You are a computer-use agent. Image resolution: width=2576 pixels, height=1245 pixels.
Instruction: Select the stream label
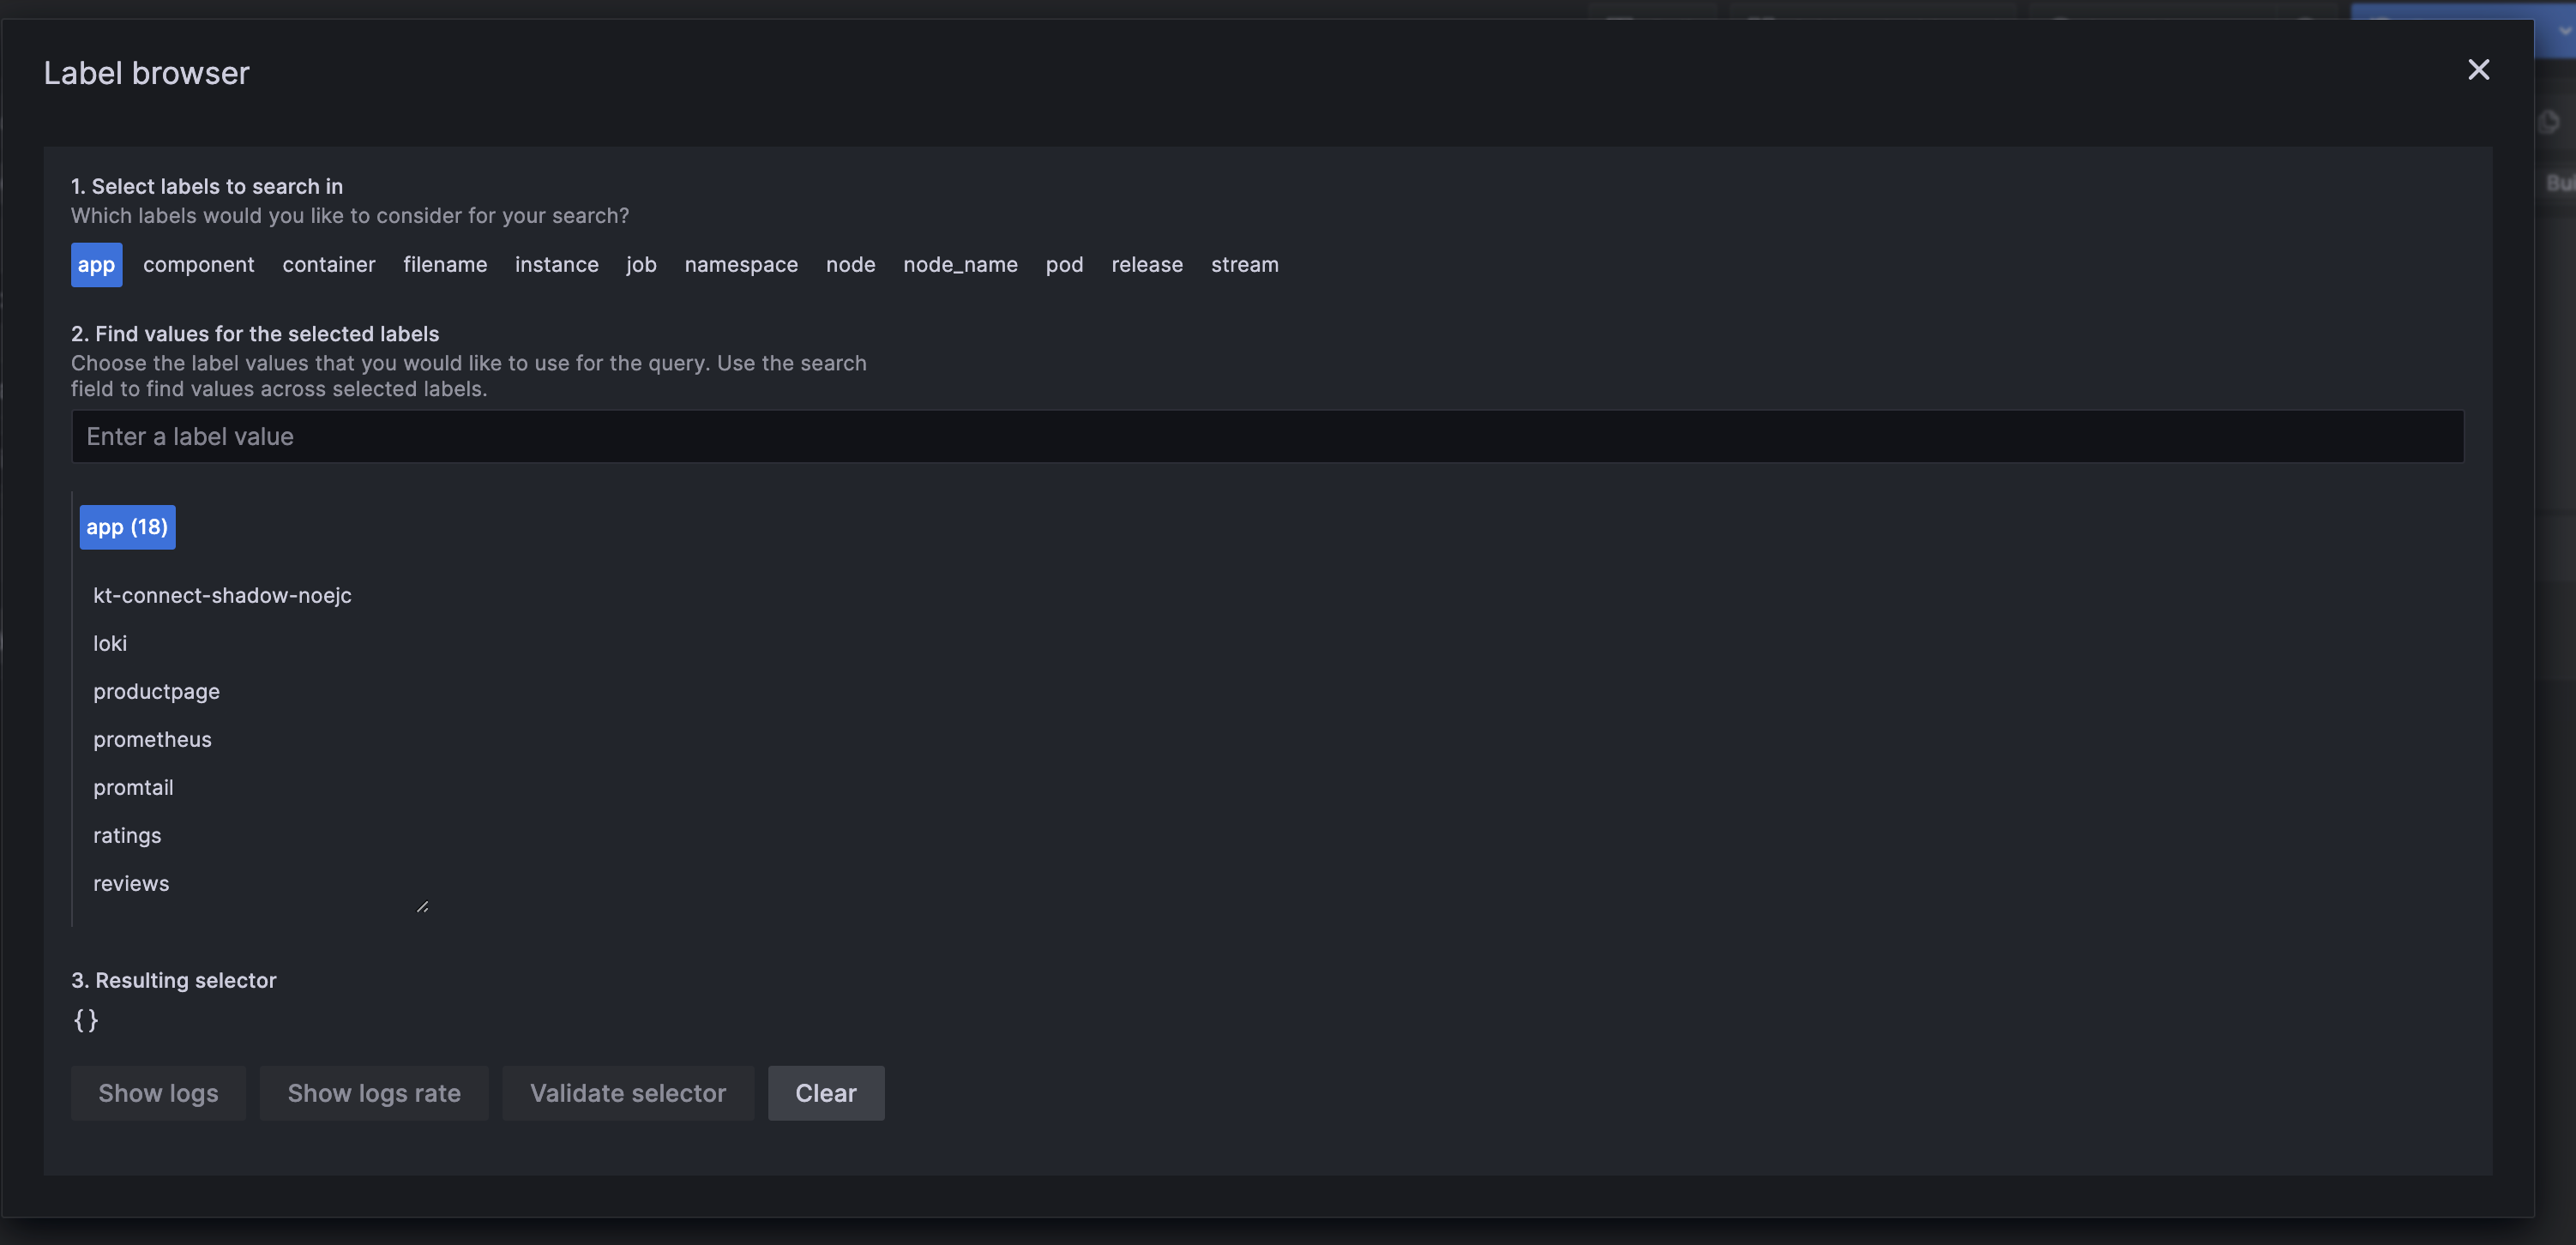coord(1244,265)
